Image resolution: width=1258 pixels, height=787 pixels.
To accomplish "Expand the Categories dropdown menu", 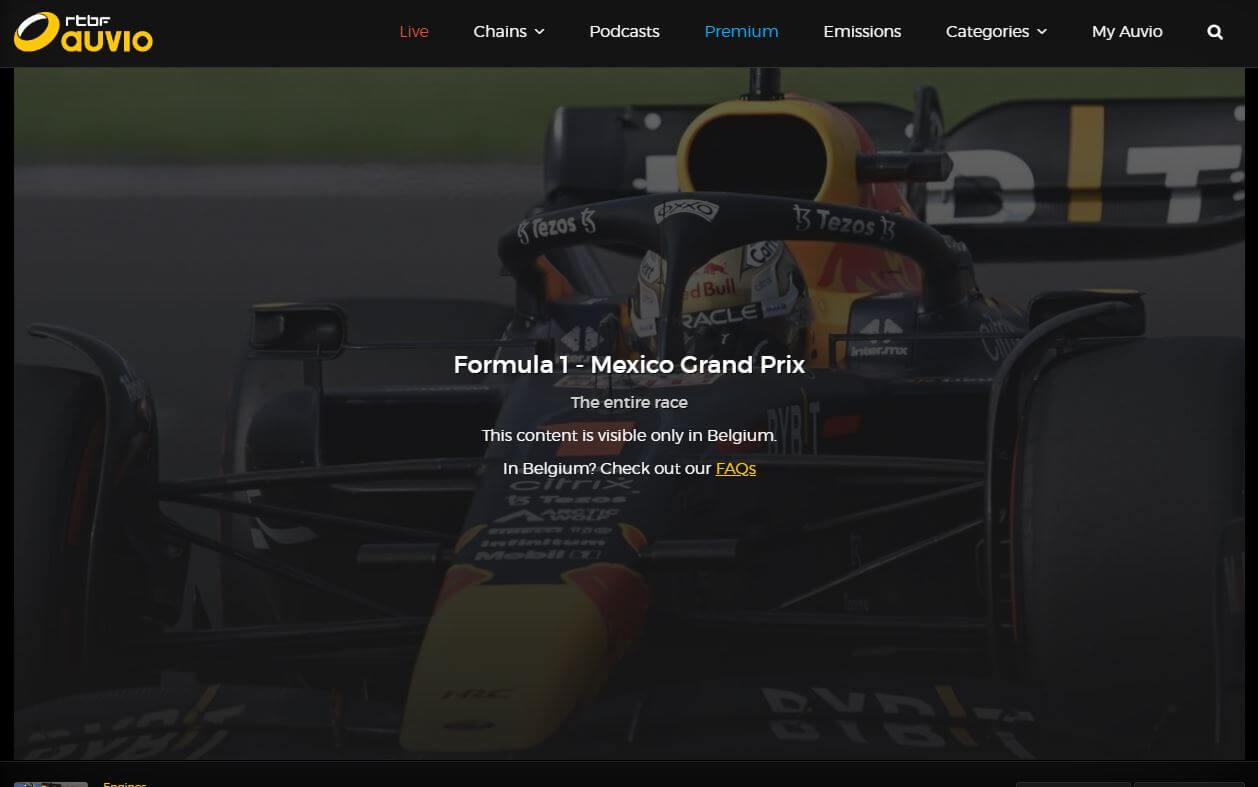I will 996,32.
